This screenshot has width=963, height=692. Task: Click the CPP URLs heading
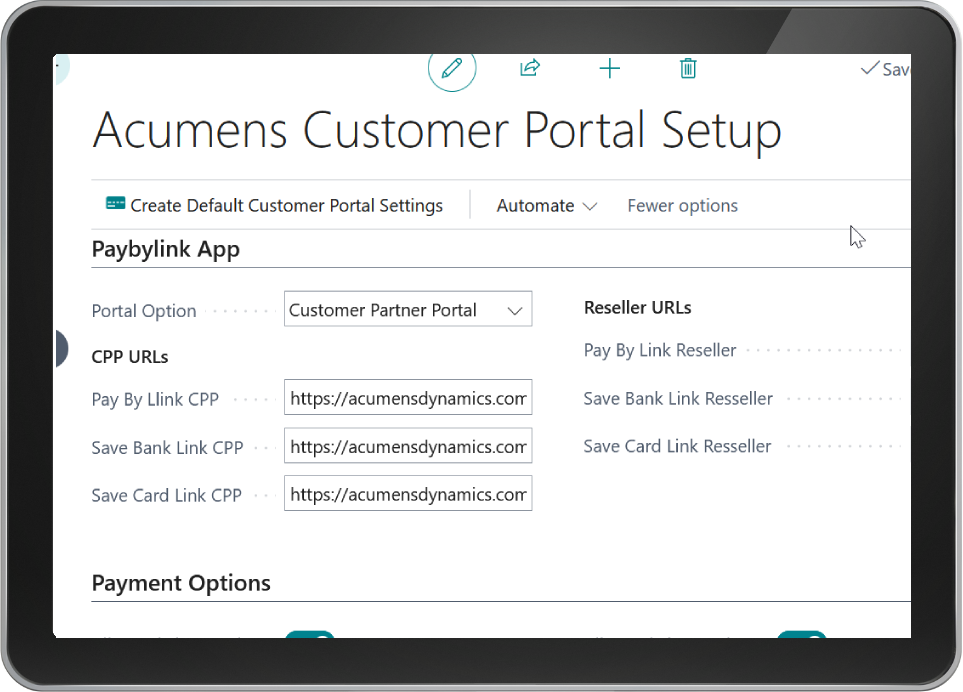point(130,357)
